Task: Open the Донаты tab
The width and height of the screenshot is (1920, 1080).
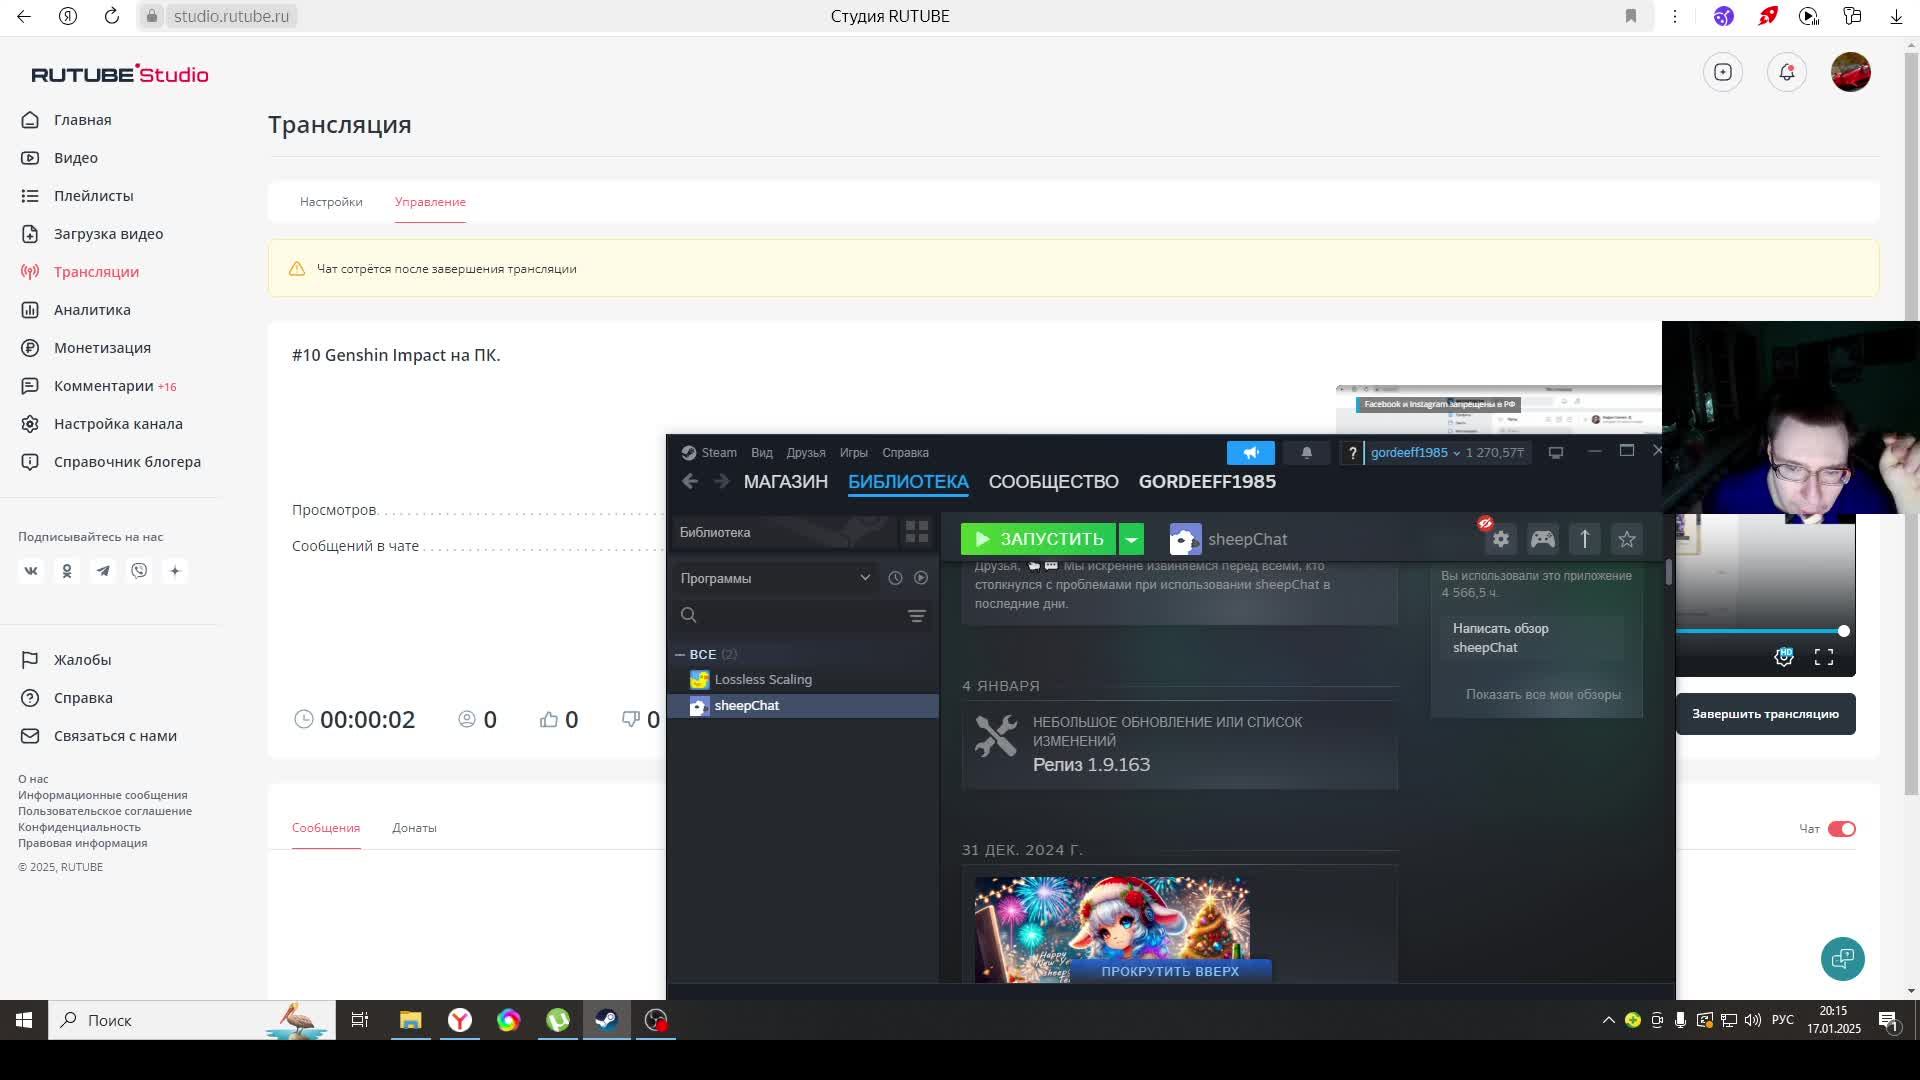Action: point(414,828)
